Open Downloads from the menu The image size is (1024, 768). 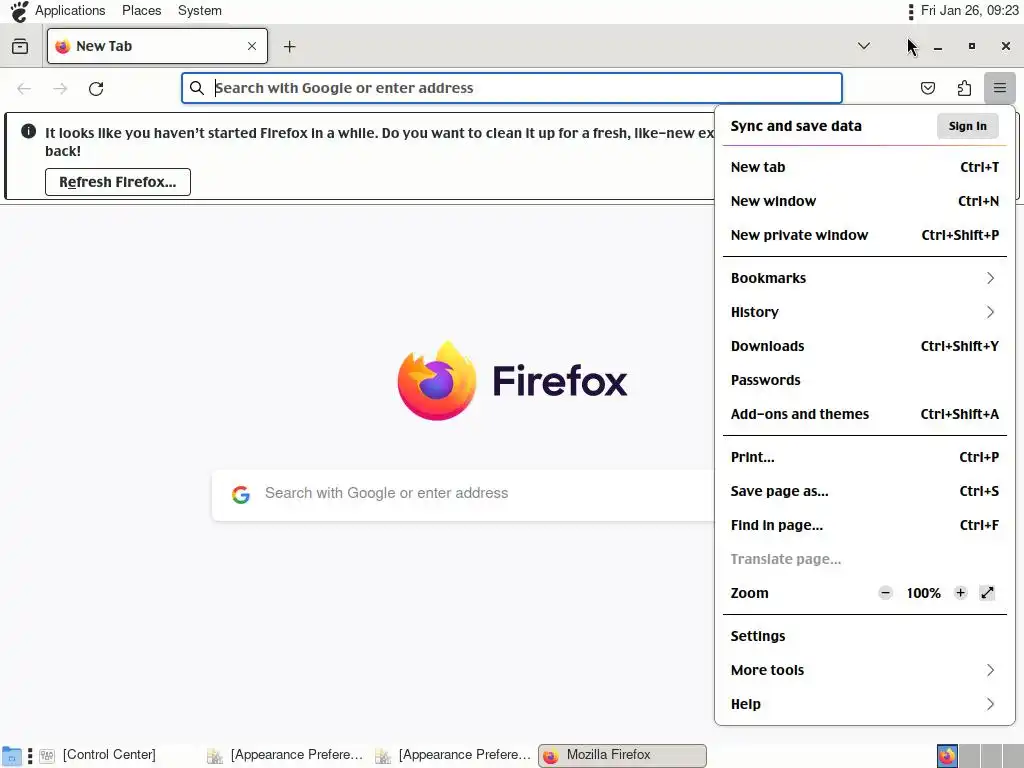point(865,346)
